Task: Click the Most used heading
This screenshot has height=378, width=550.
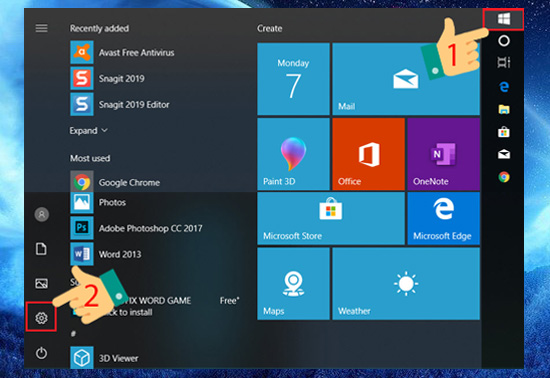Action: tap(90, 158)
